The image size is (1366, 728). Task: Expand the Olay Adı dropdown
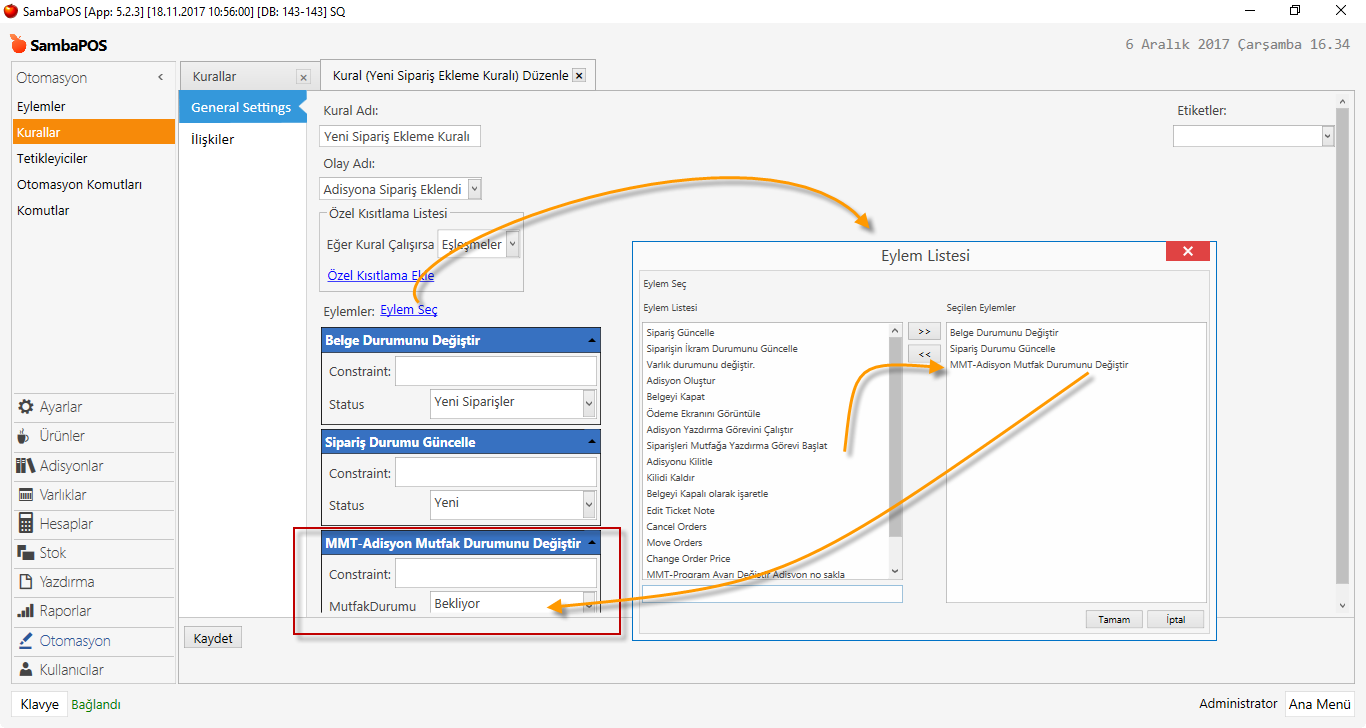[474, 189]
